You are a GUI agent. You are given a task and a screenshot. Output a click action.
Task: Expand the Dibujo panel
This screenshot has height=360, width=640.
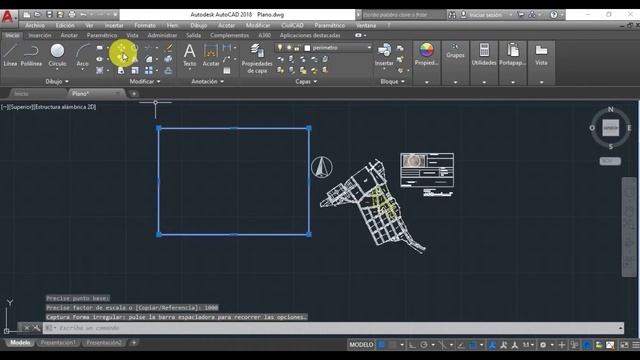tap(57, 82)
